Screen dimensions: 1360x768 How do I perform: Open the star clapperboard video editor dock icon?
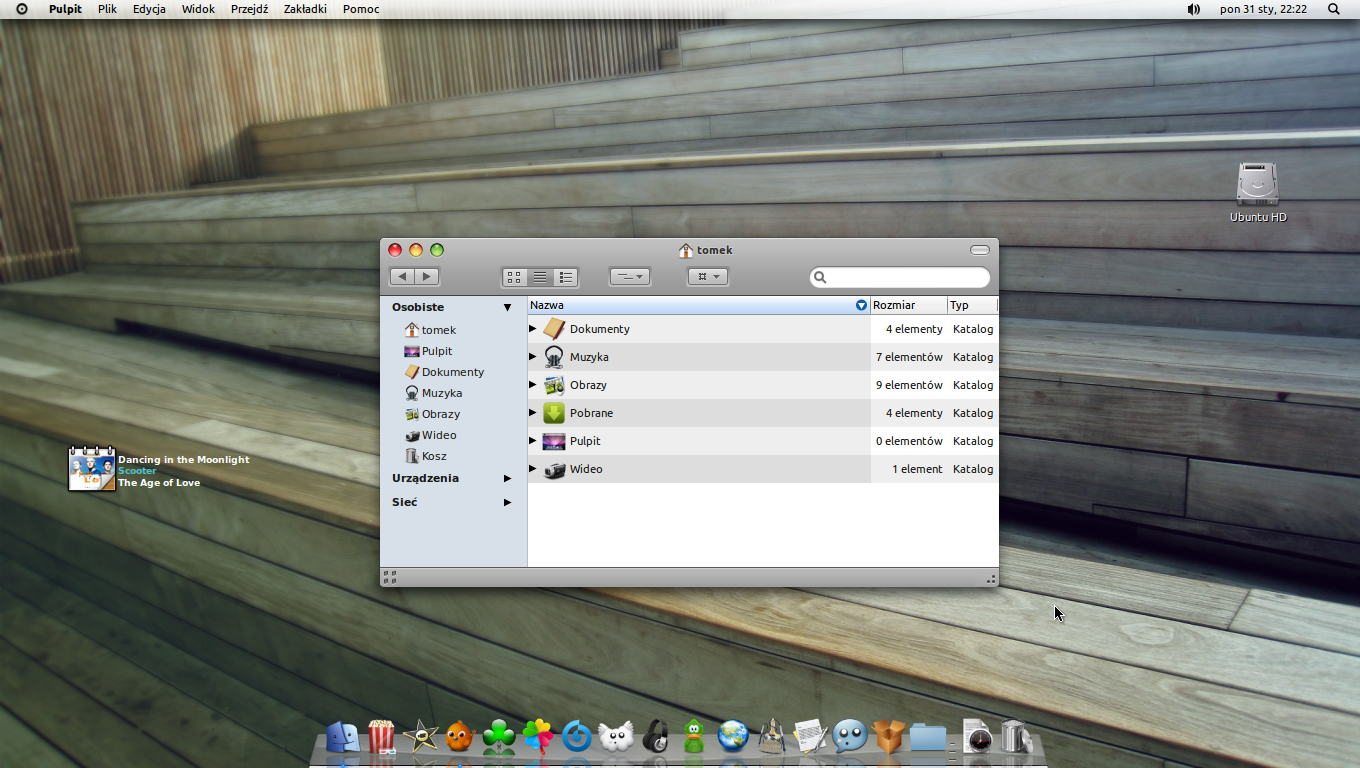pos(421,736)
